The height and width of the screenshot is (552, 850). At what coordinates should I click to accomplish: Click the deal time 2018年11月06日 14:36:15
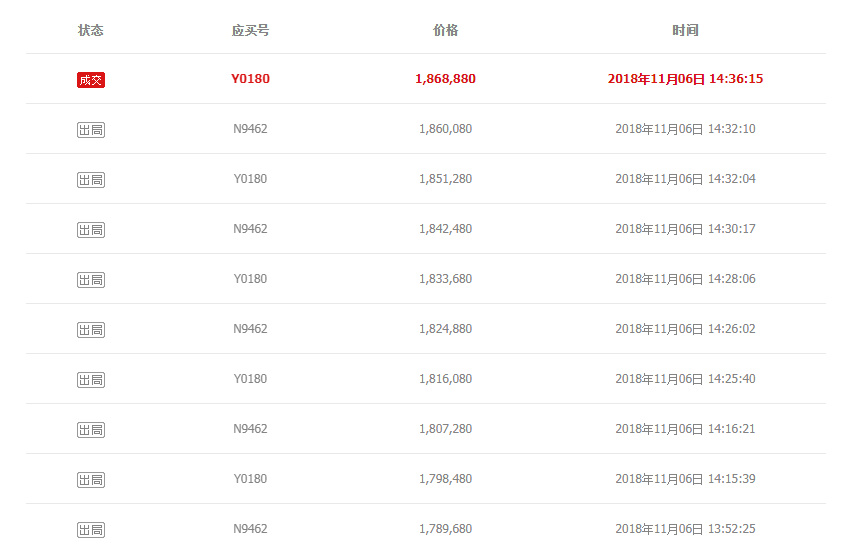tap(685, 79)
